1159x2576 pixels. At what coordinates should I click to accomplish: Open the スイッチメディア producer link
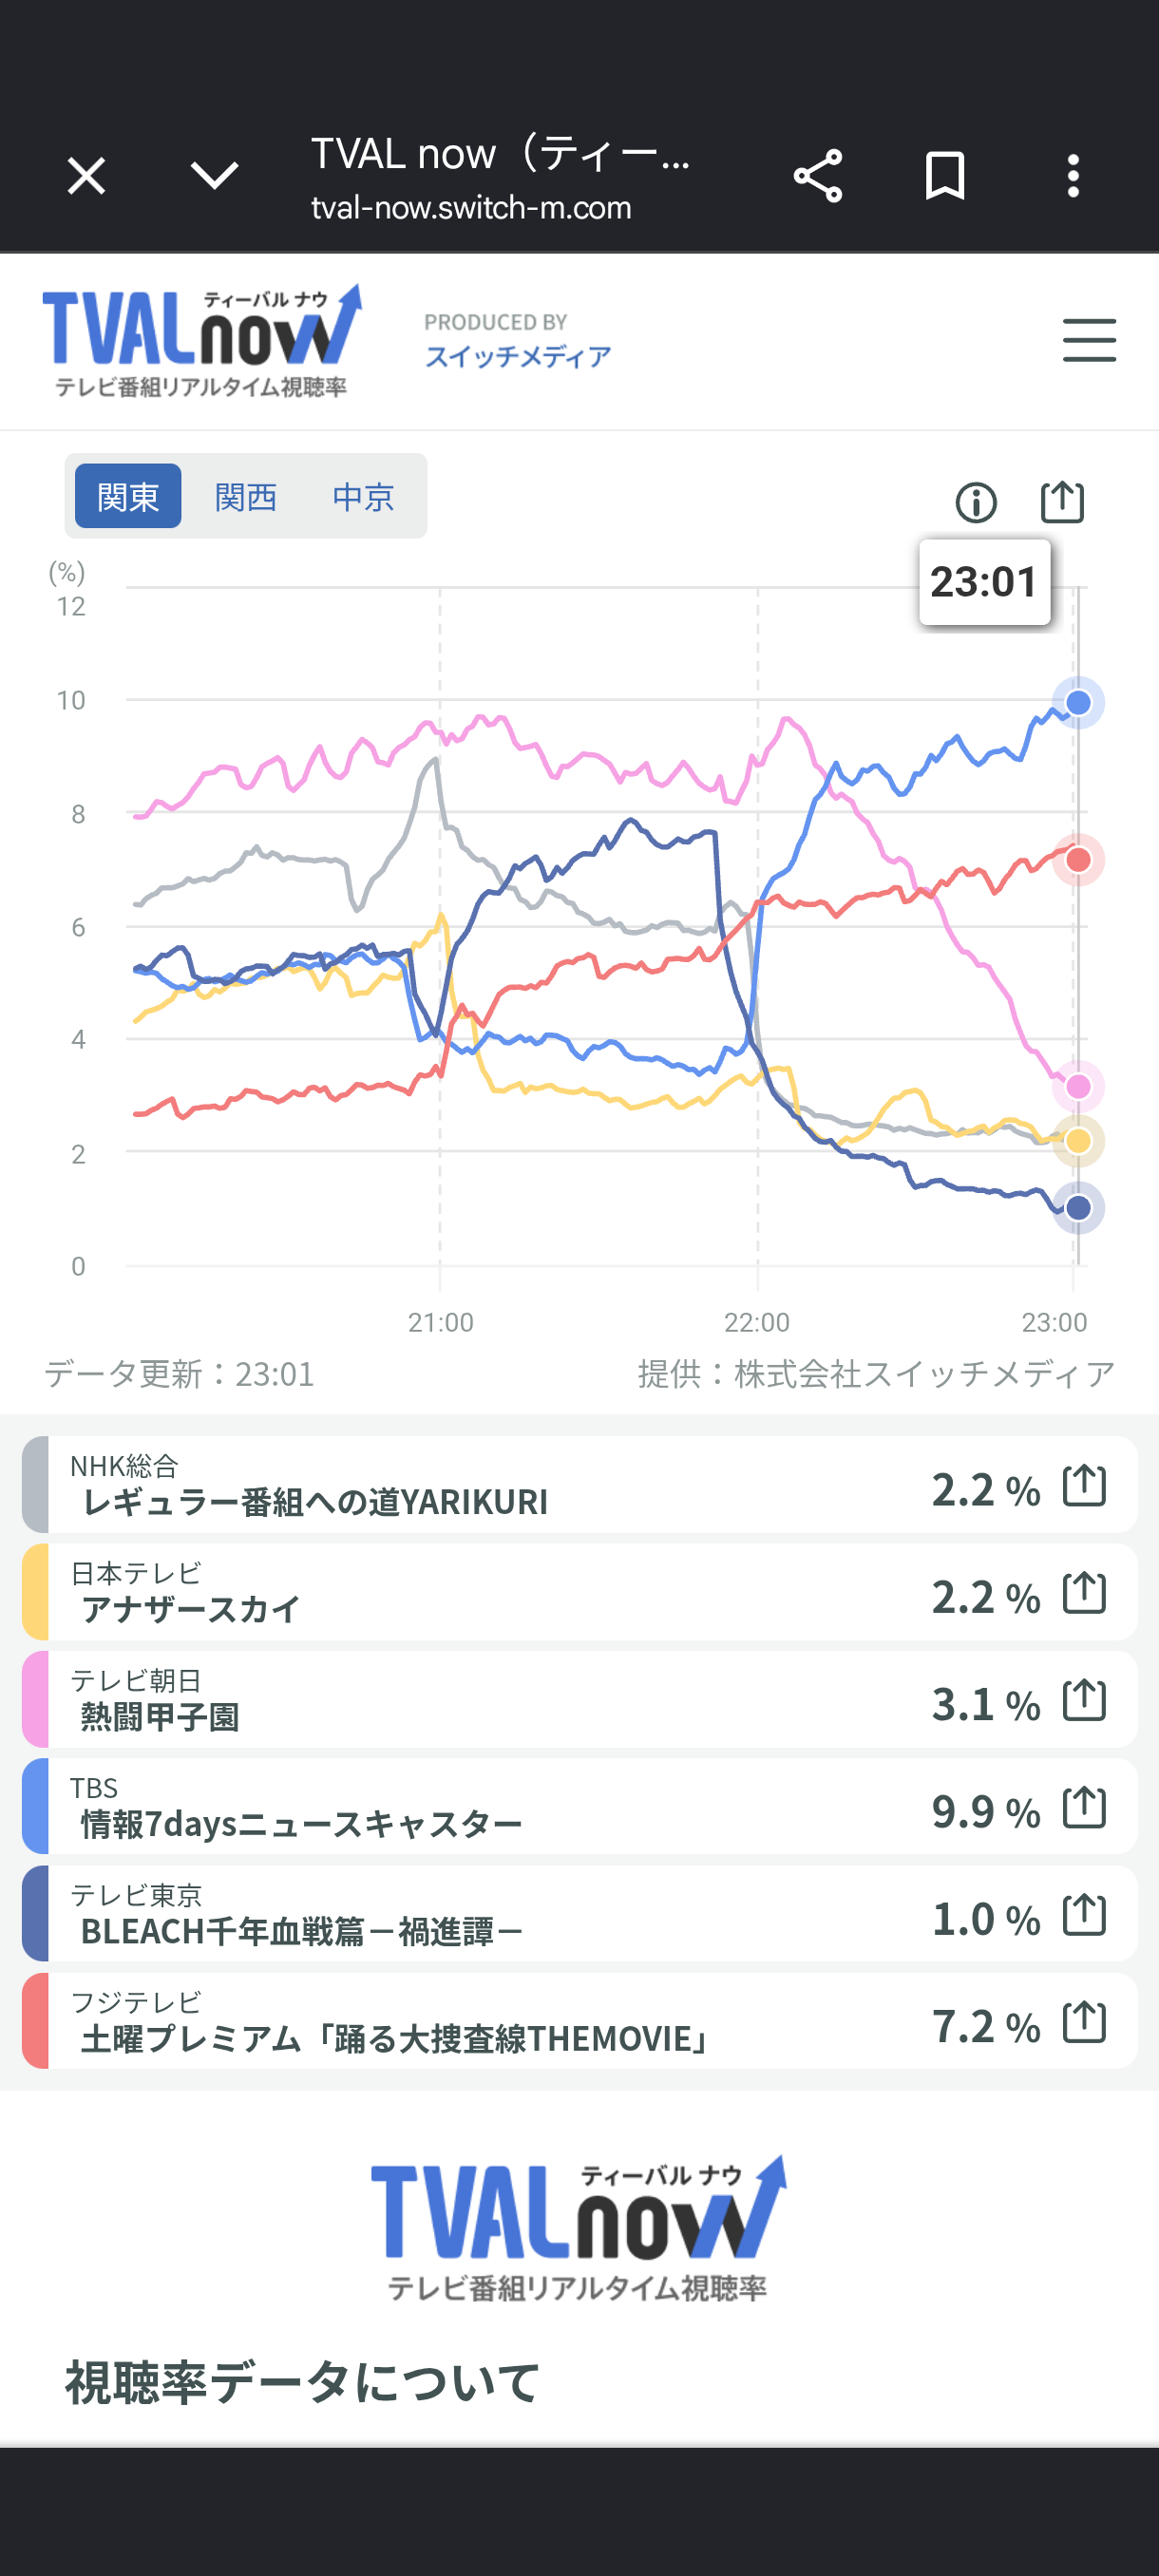coord(517,356)
